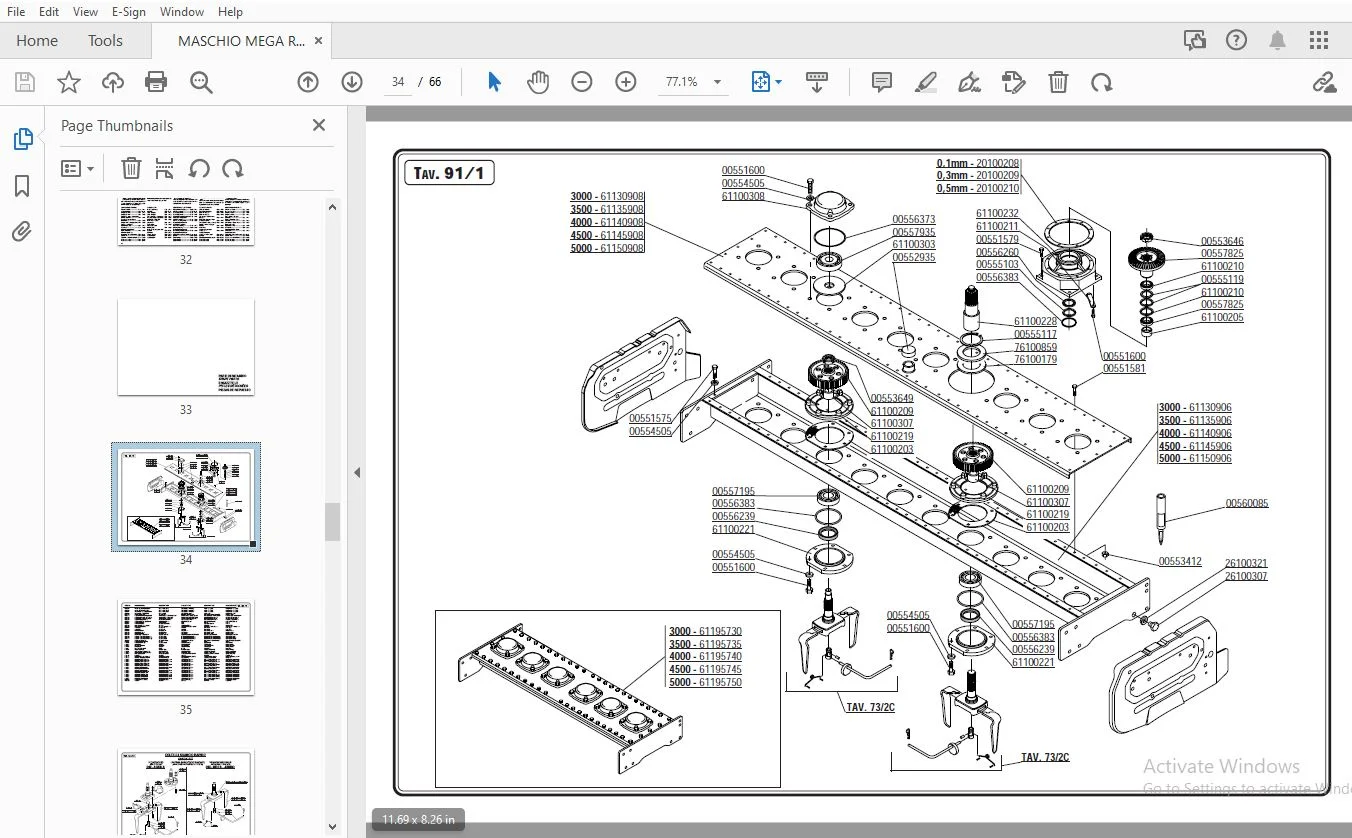Screen dimensions: 1352x838
Task: Click part number 00553412 in the diagram
Action: pos(1180,562)
